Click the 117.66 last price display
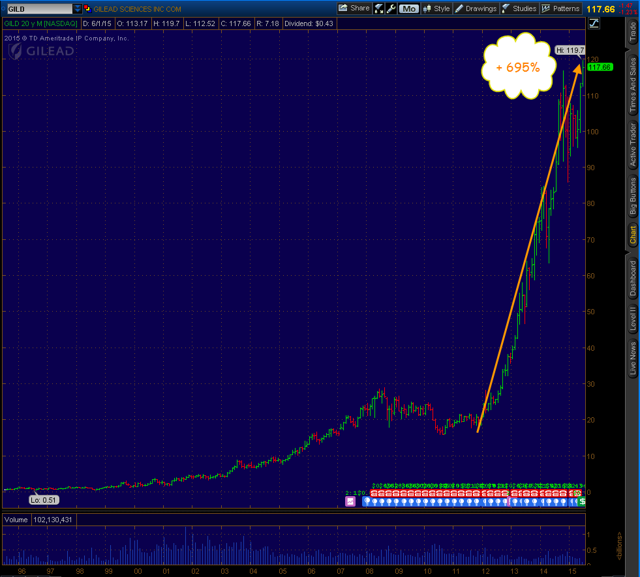Screen dimensions: 640x577 pos(600,9)
